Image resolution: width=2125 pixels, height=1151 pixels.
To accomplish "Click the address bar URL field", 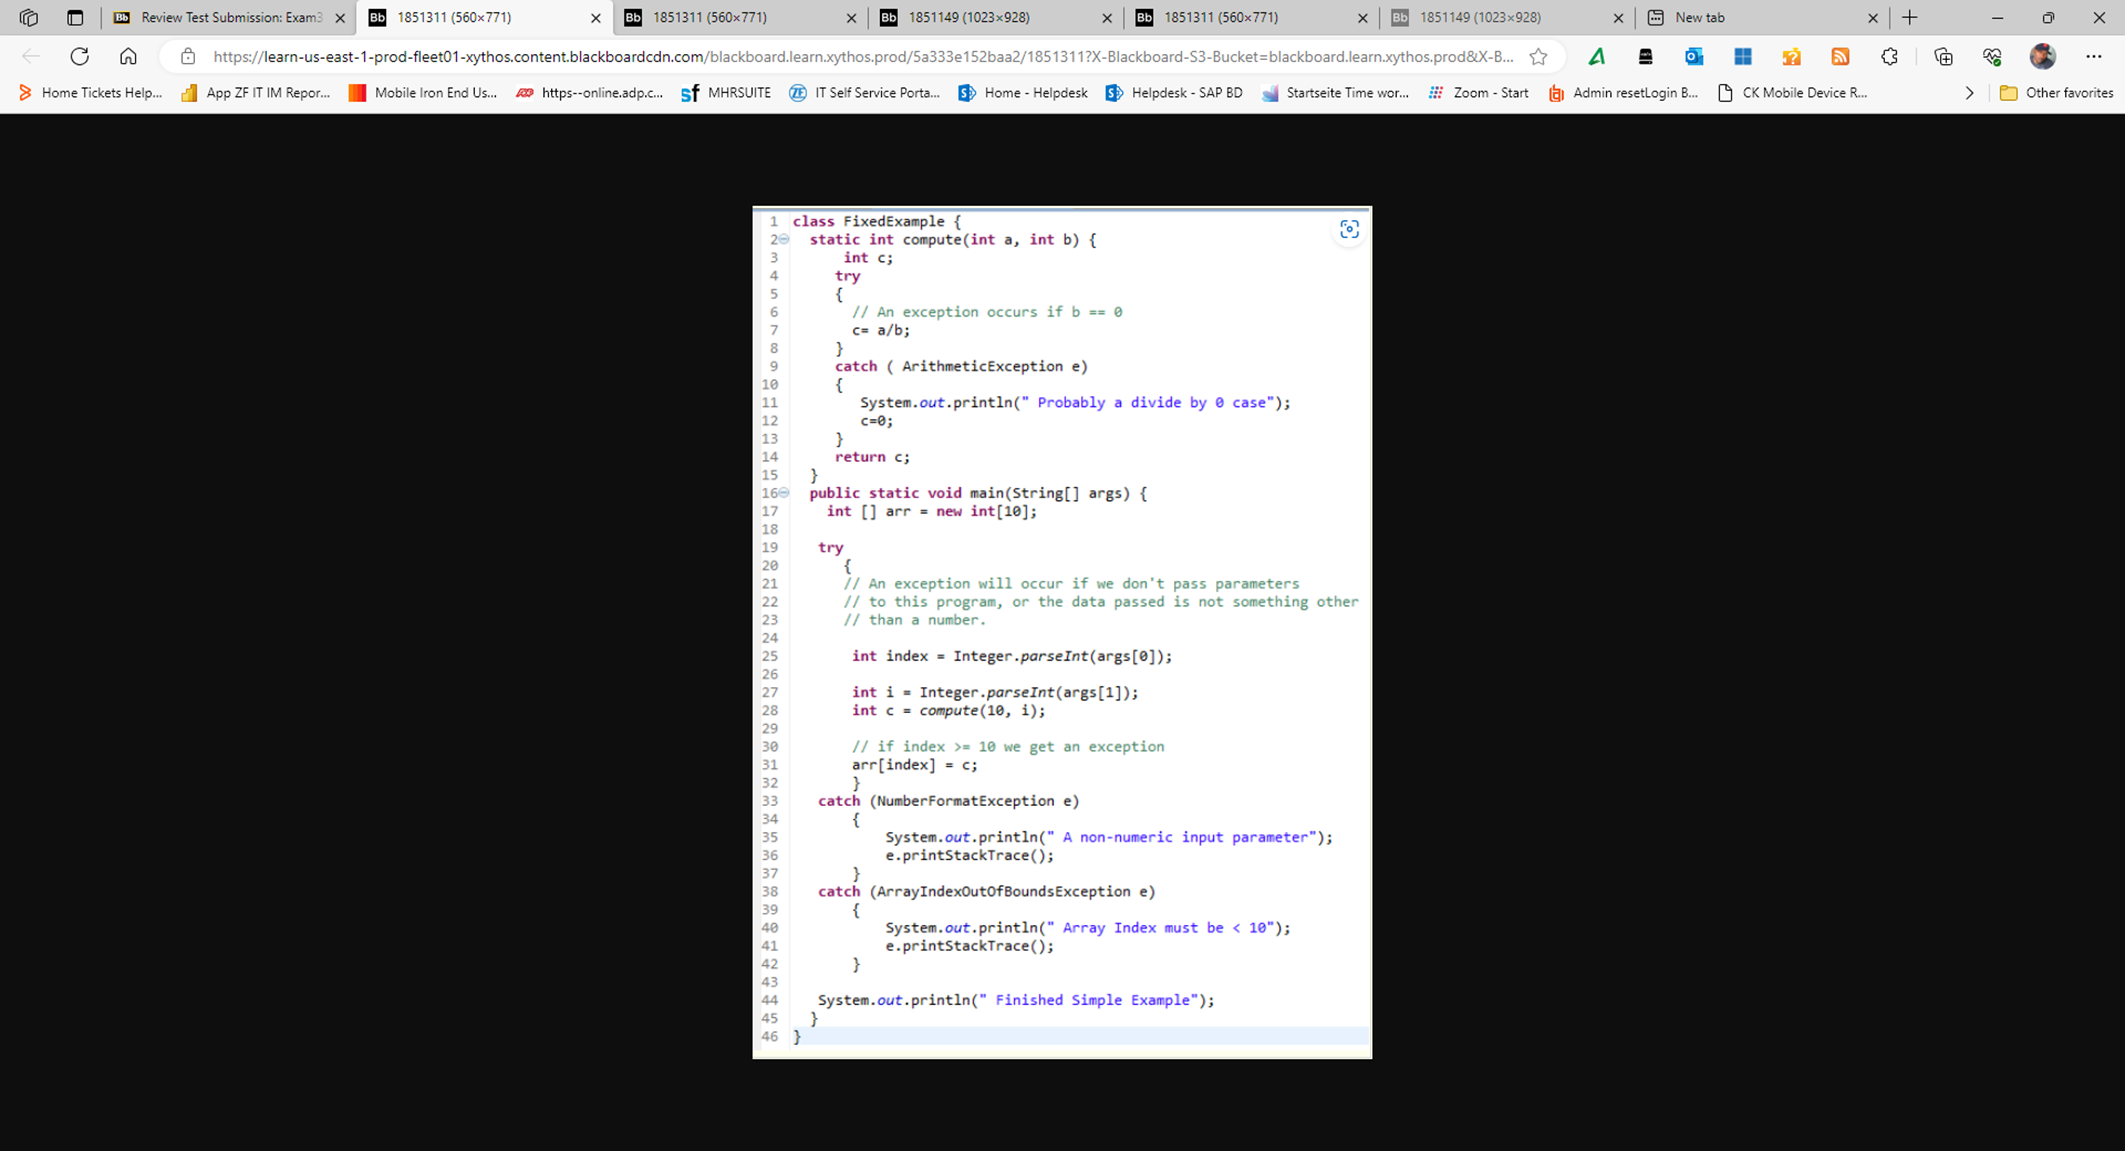I will (860, 57).
